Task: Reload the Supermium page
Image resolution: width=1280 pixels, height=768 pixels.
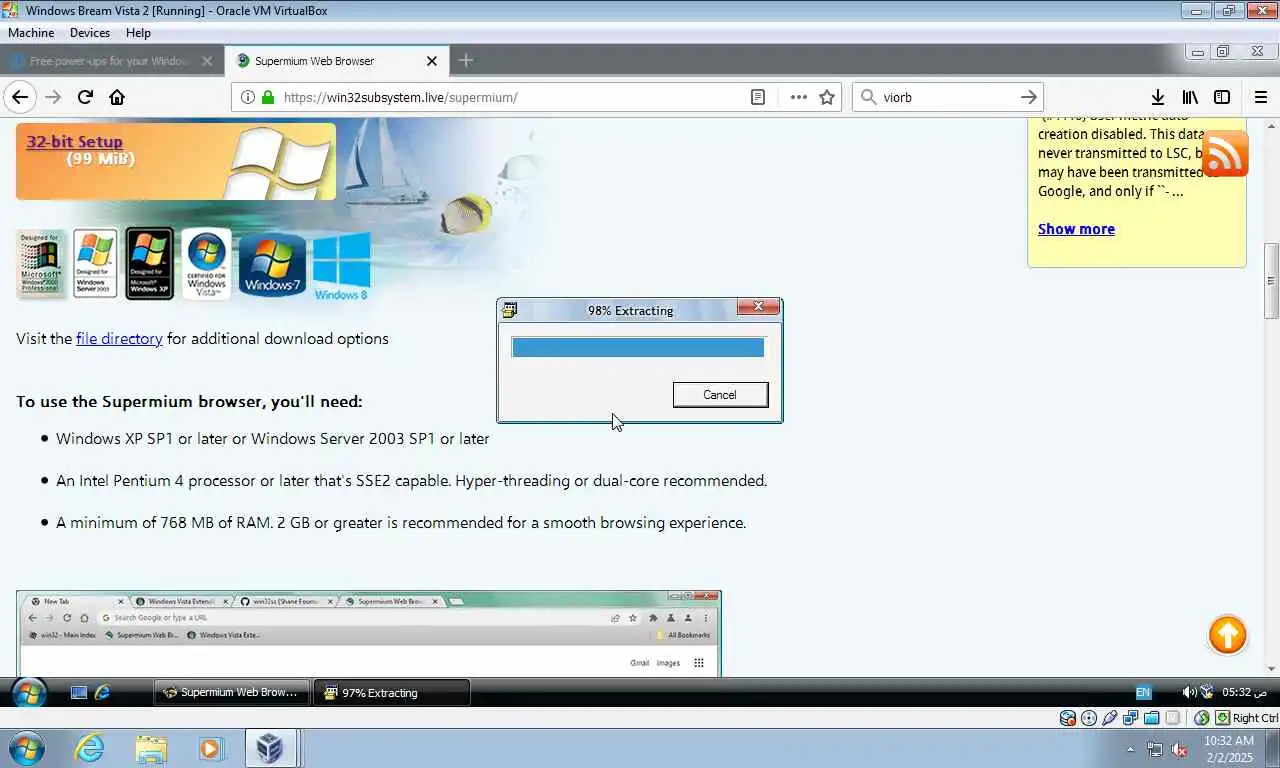Action: pos(85,97)
